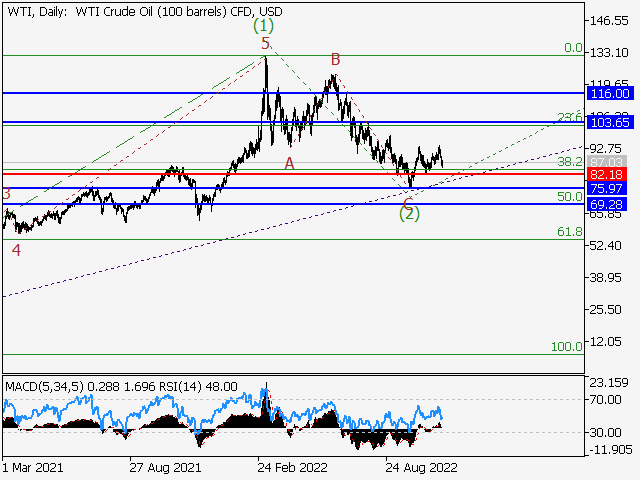Click the red wave A label
This screenshot has width=640, height=480.
click(x=289, y=164)
